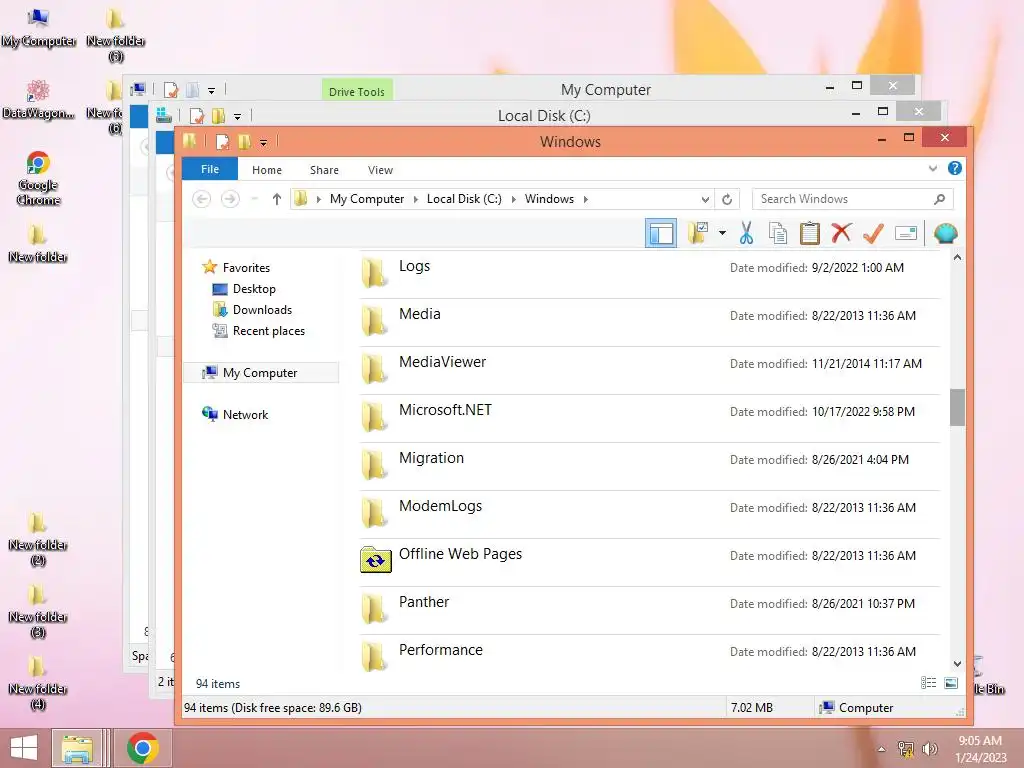Image resolution: width=1024 pixels, height=768 pixels.
Task: Switch to the Home ribbon tab
Action: (x=266, y=170)
